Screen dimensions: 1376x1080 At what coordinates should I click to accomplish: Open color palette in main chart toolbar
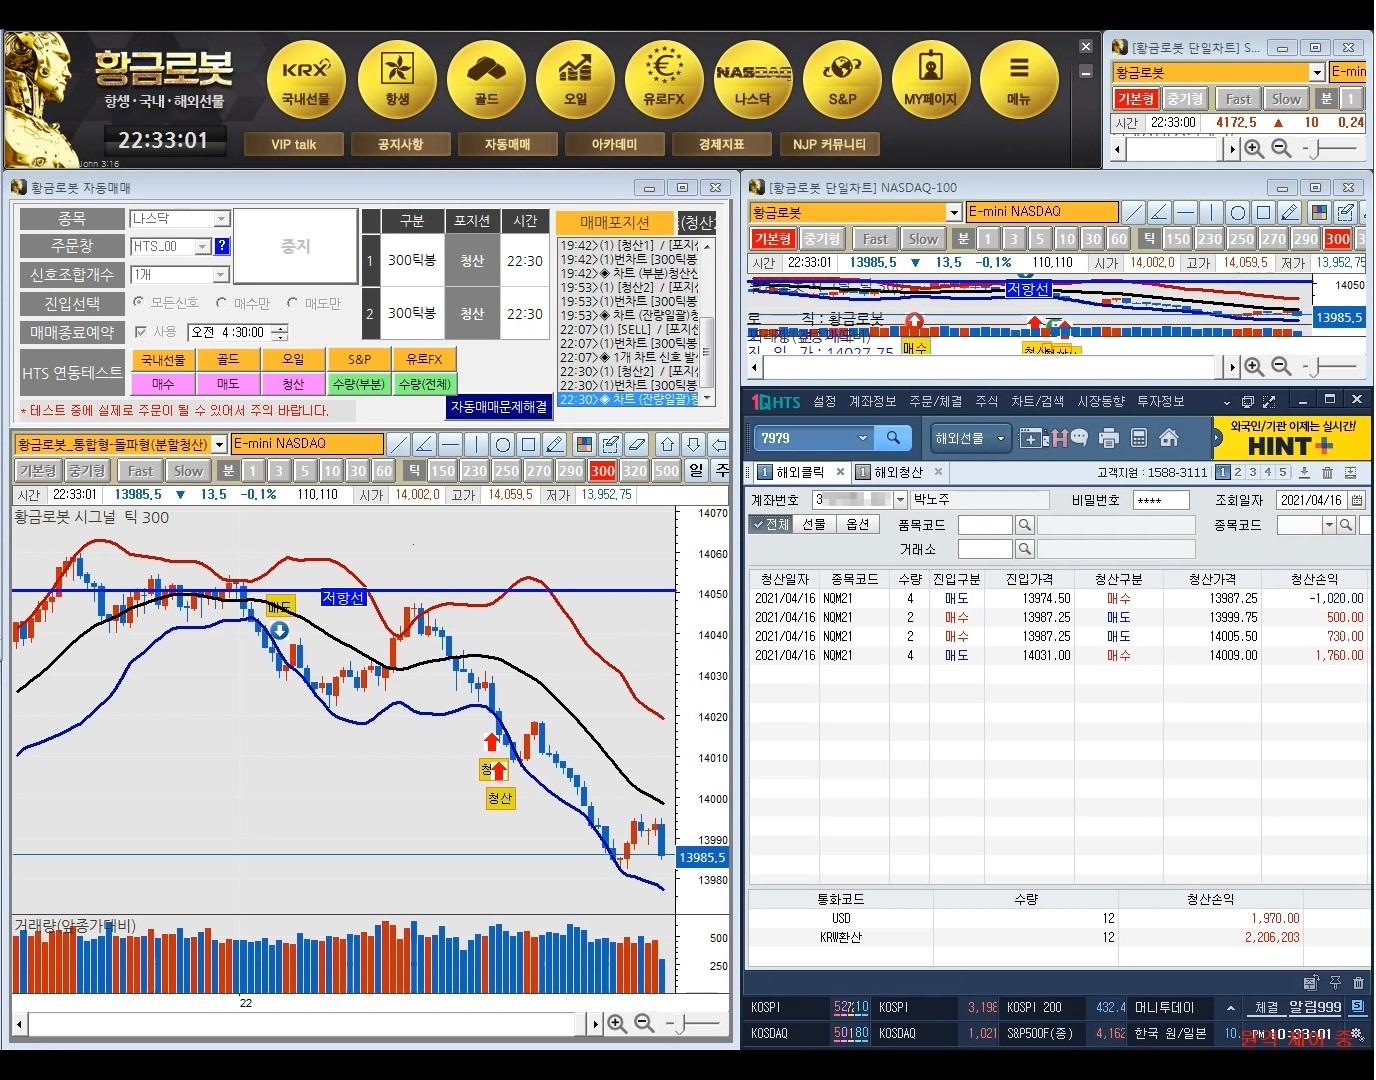[585, 444]
